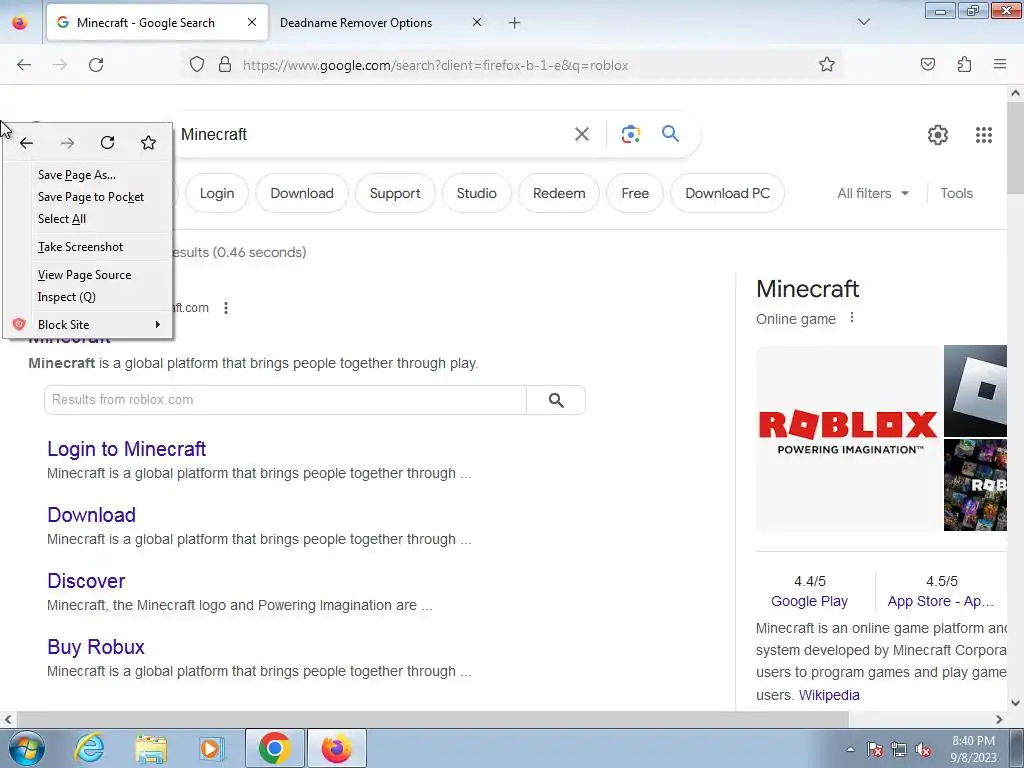Open first result's three-dot menu

(226, 308)
